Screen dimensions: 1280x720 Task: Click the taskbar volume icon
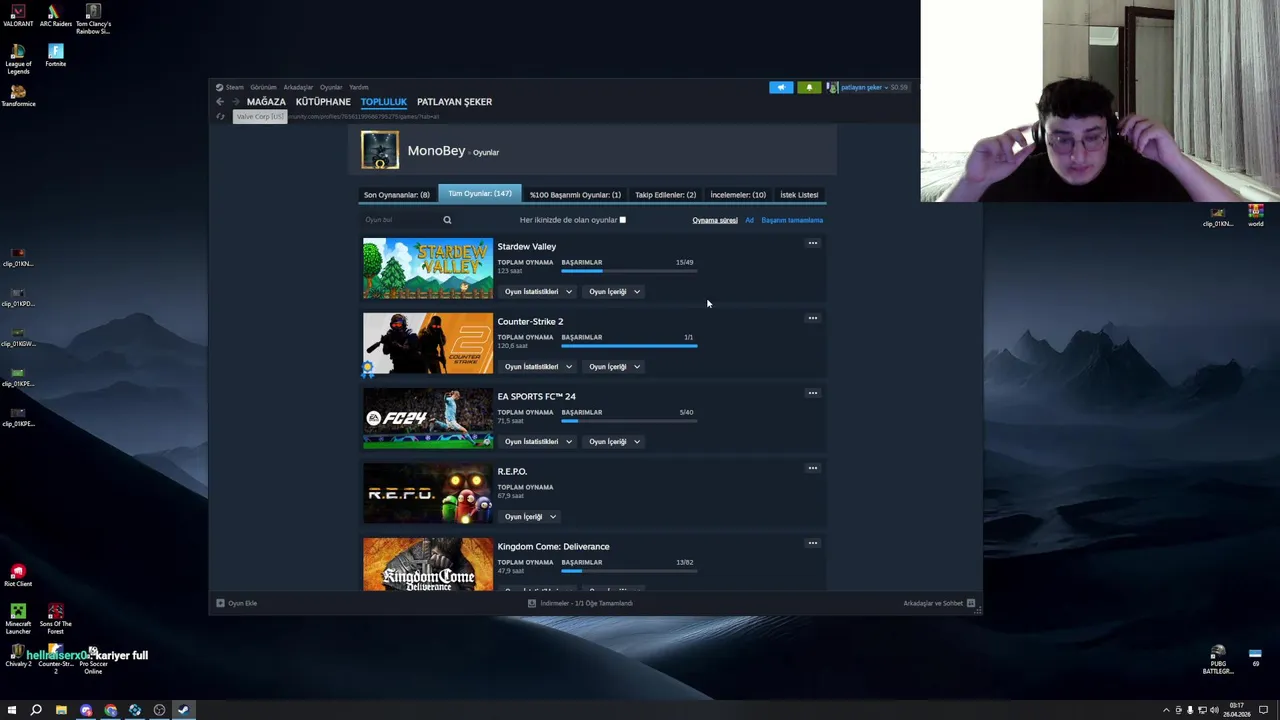click(x=1214, y=710)
